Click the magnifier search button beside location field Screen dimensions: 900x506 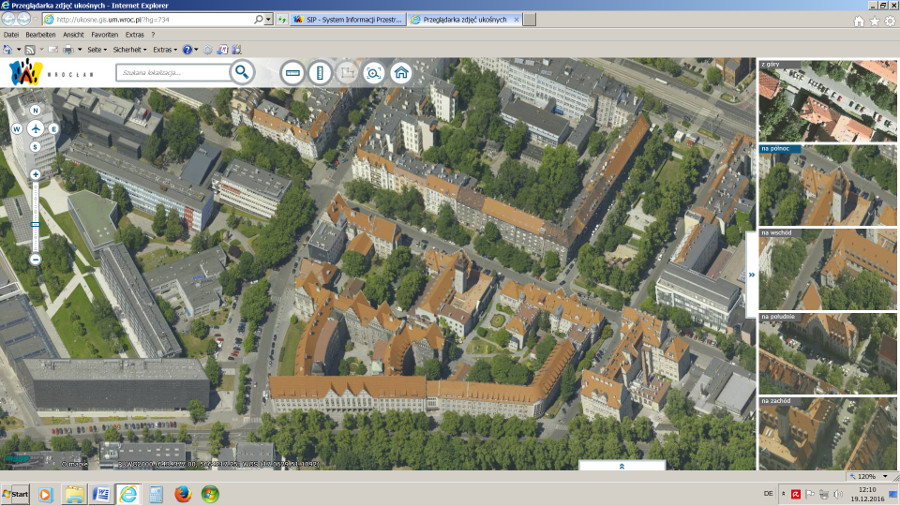241,72
